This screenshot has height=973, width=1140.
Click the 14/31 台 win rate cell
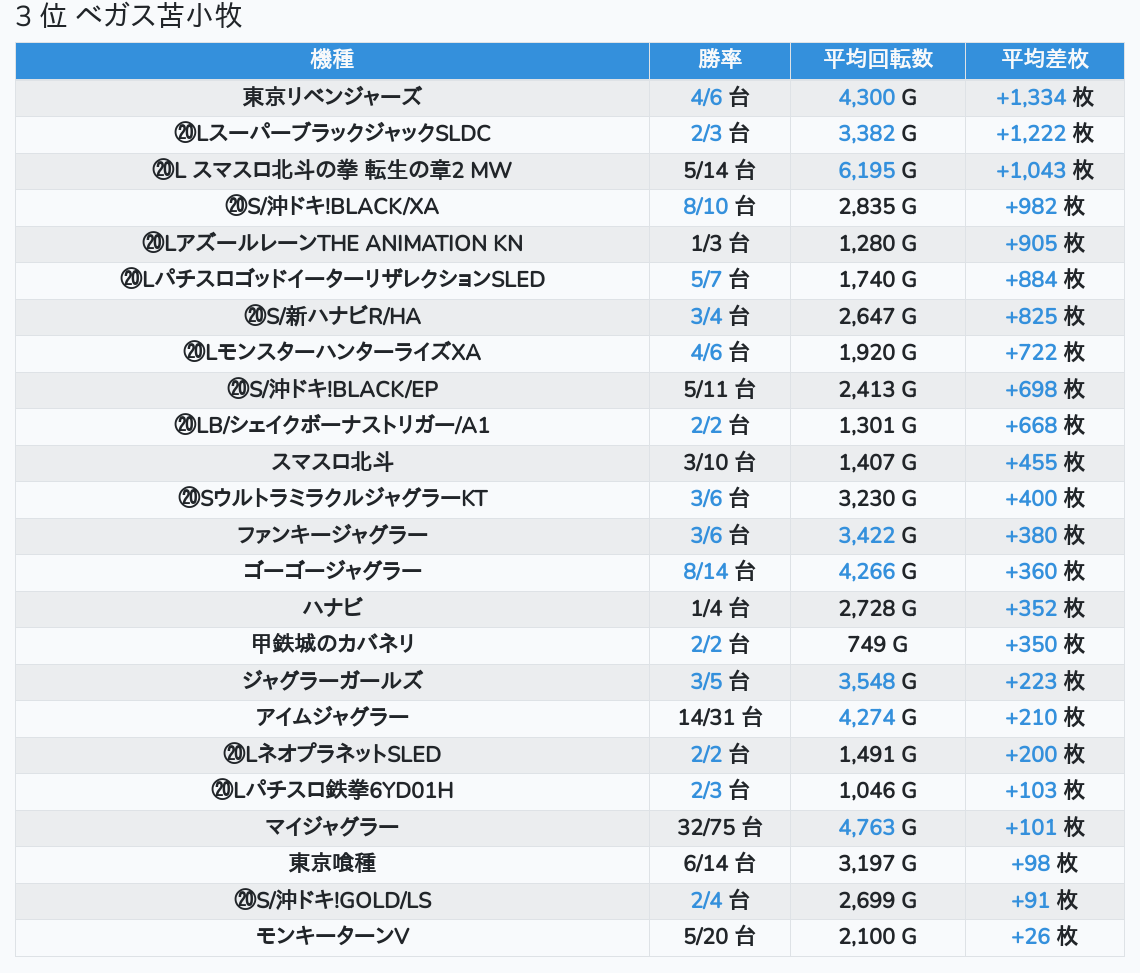pyautogui.click(x=719, y=717)
